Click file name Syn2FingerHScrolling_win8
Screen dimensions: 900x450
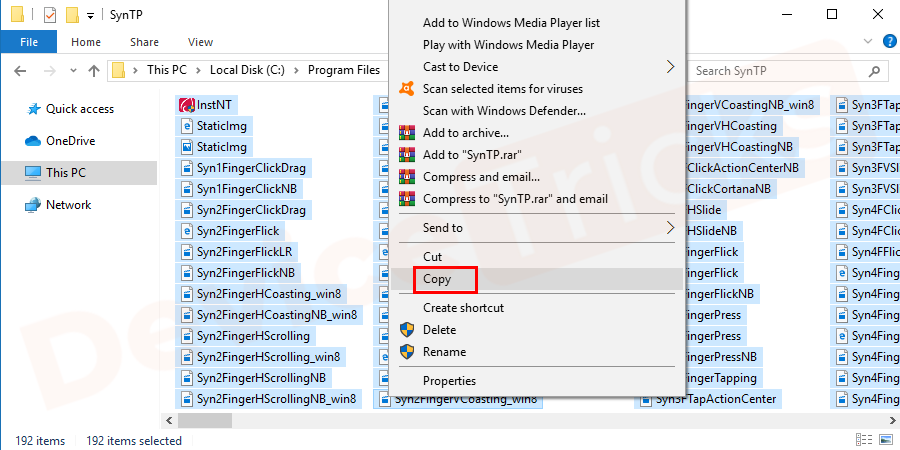268,357
